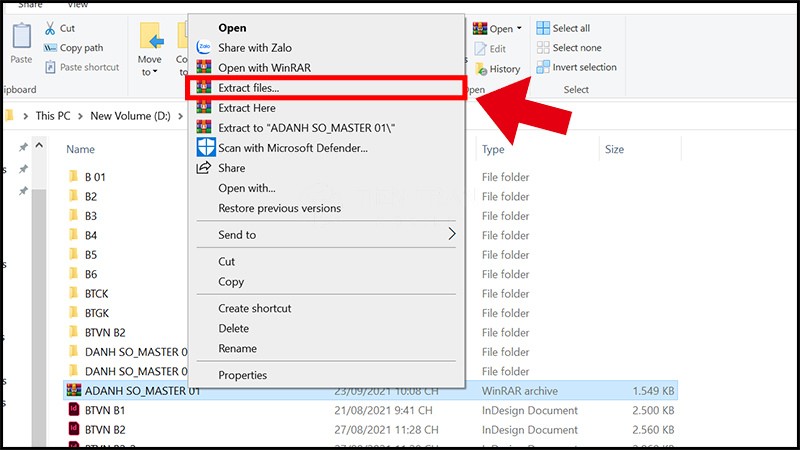The image size is (800, 450).
Task: Open the B 01 folder in list
Action: (97, 177)
